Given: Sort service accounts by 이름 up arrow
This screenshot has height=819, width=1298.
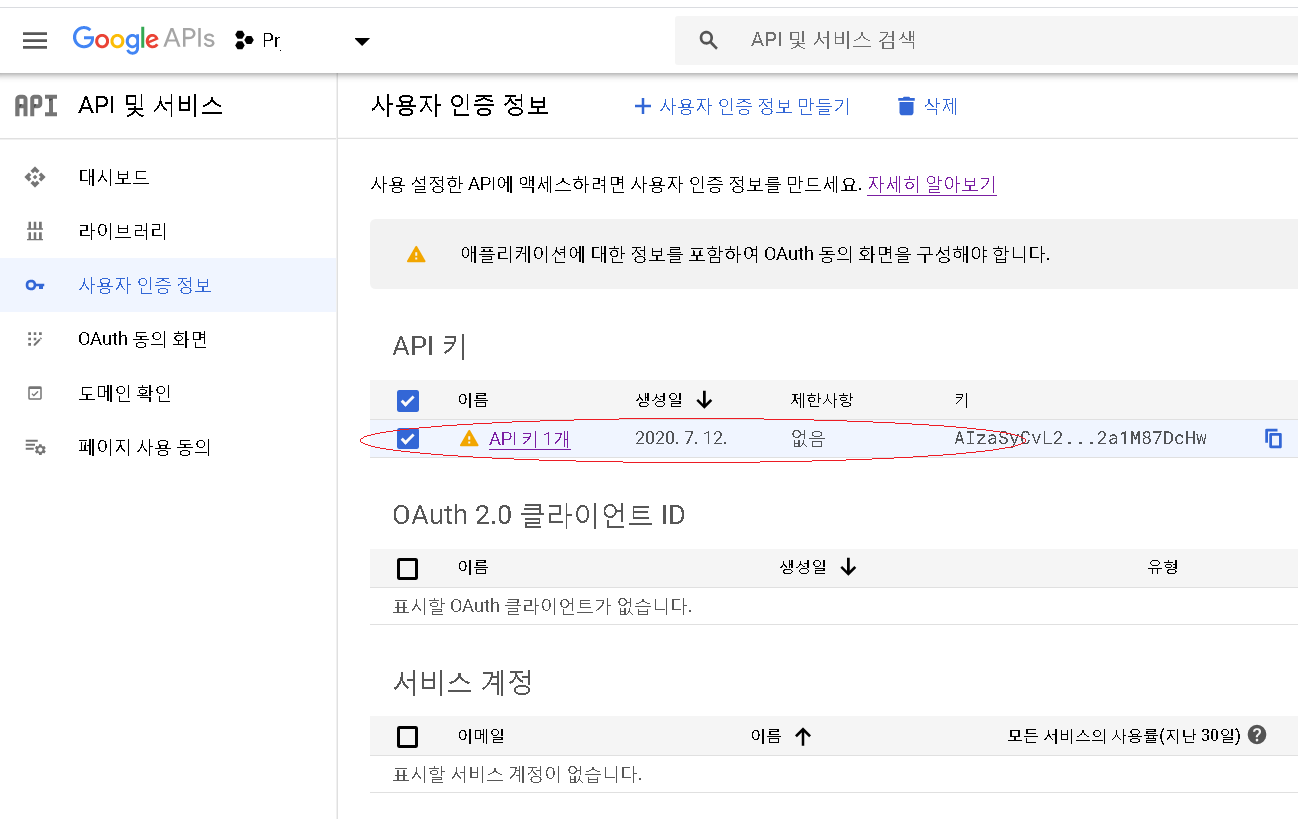Looking at the screenshot, I should coord(802,736).
